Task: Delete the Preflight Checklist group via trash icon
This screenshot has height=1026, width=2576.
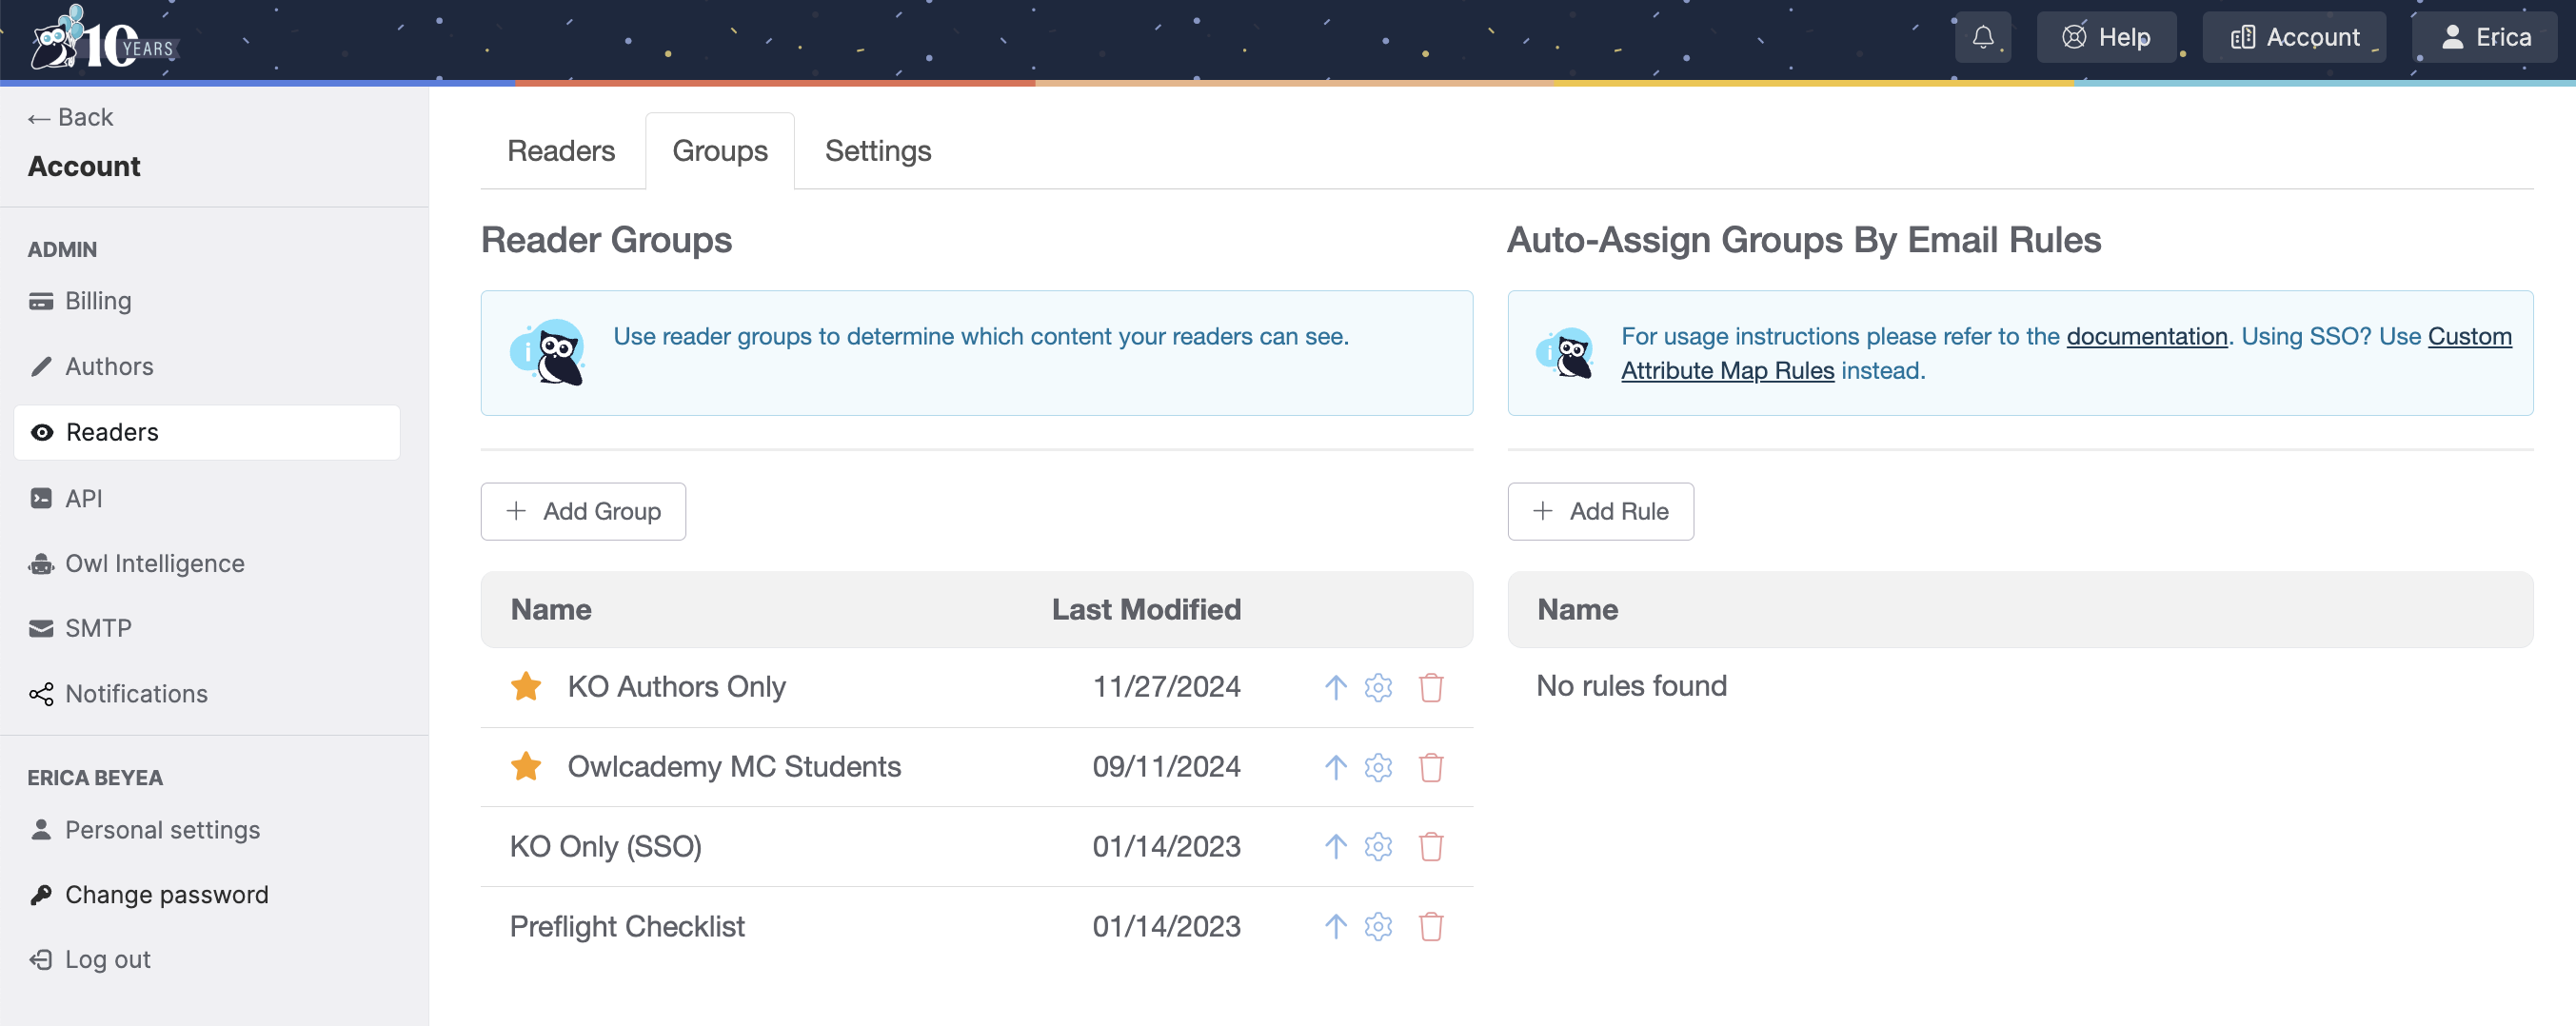Action: tap(1430, 926)
